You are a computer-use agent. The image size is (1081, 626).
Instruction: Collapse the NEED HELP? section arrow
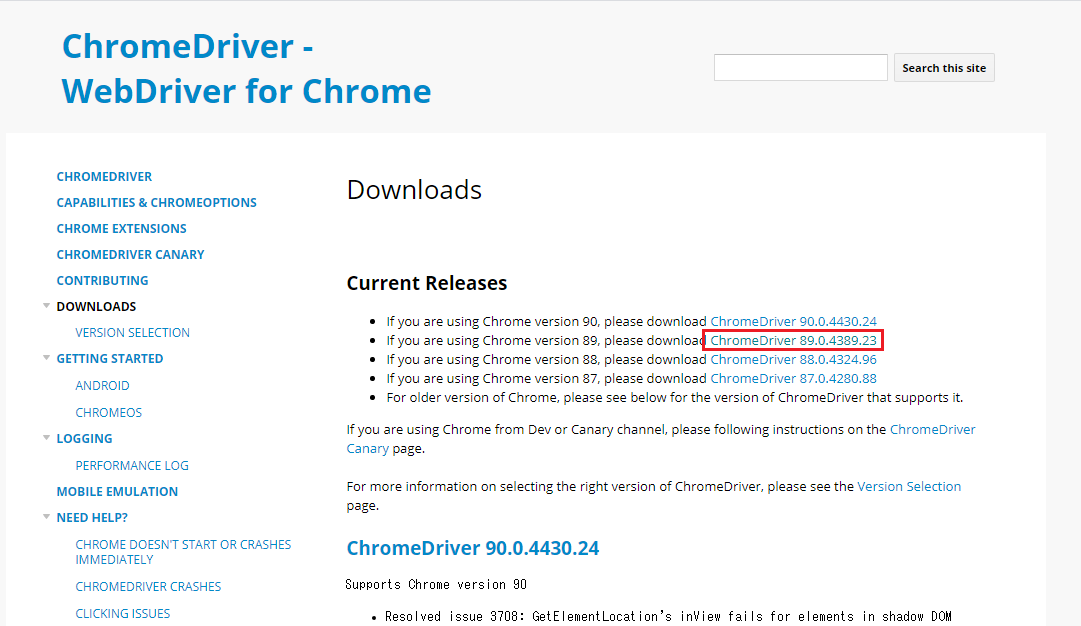[46, 516]
